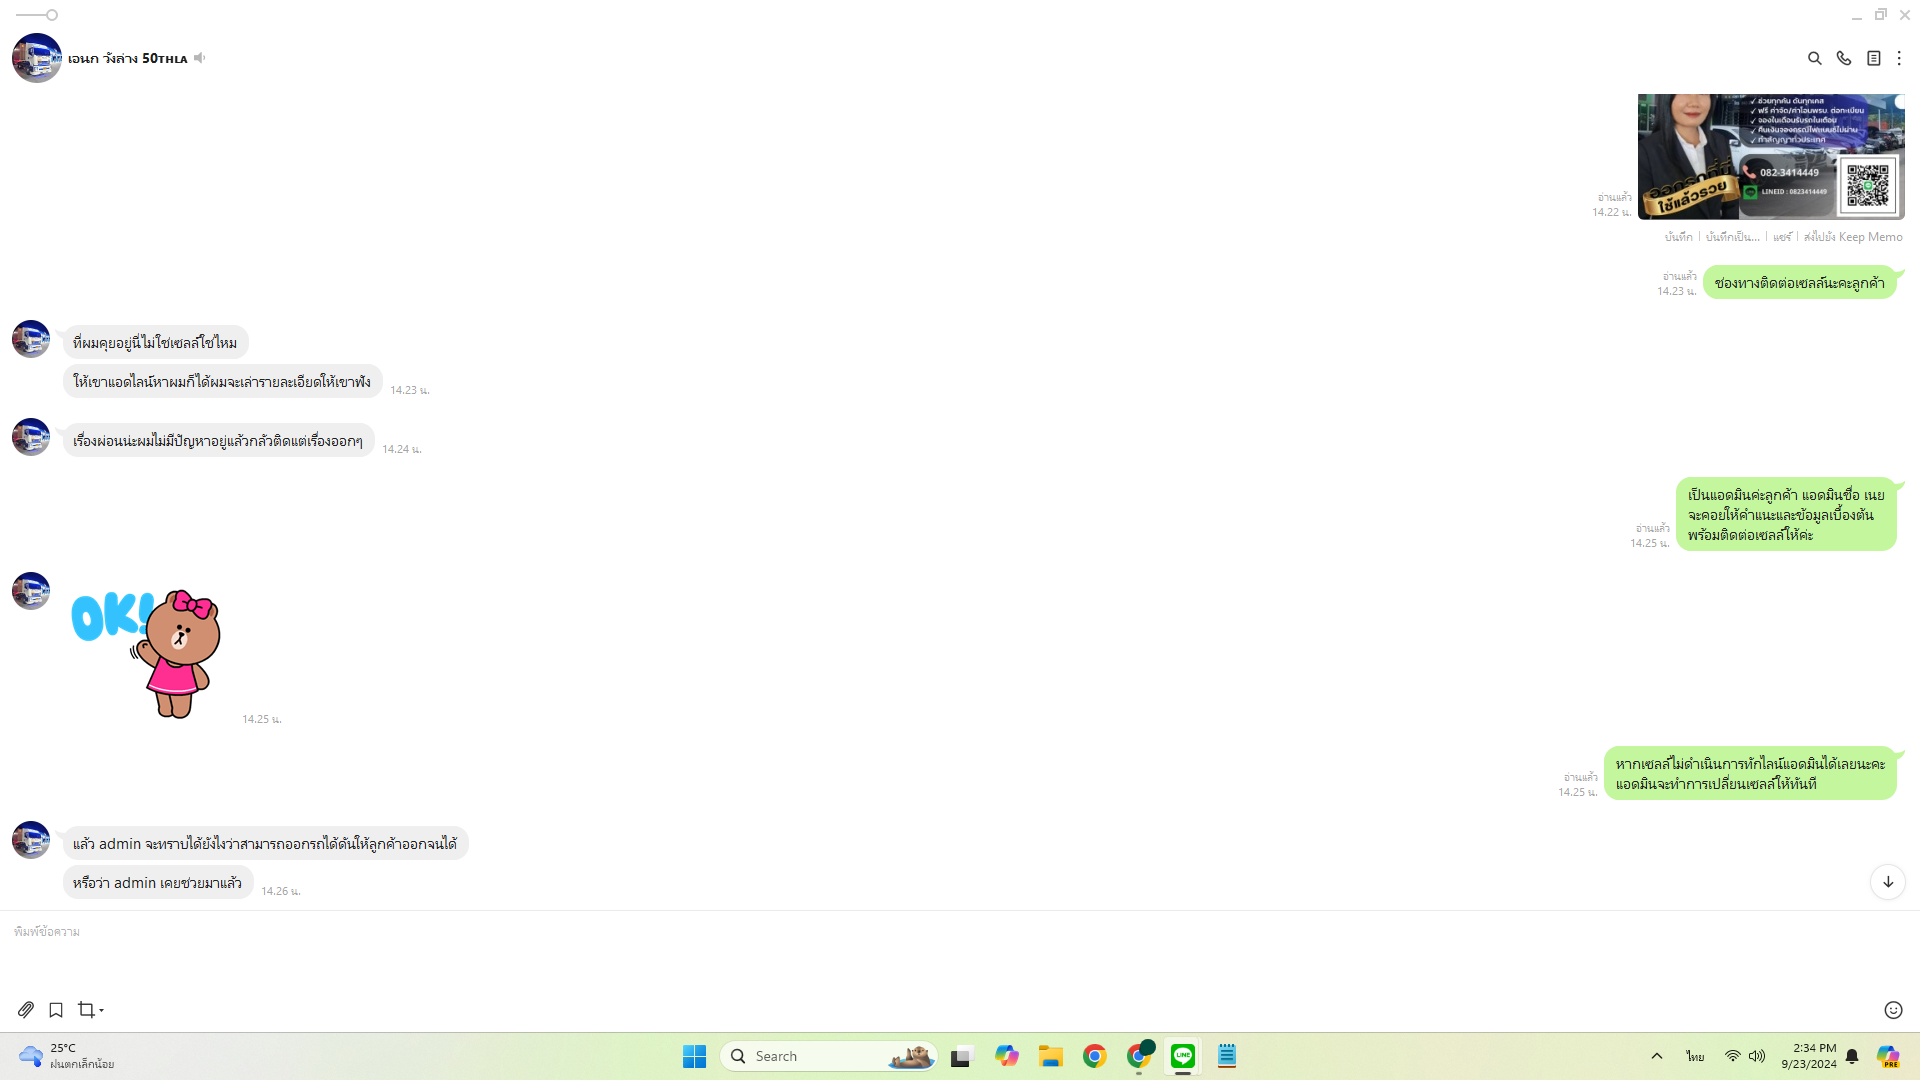Open Keep Memo bookmark icon
This screenshot has height=1080, width=1920.
pyautogui.click(x=56, y=1010)
